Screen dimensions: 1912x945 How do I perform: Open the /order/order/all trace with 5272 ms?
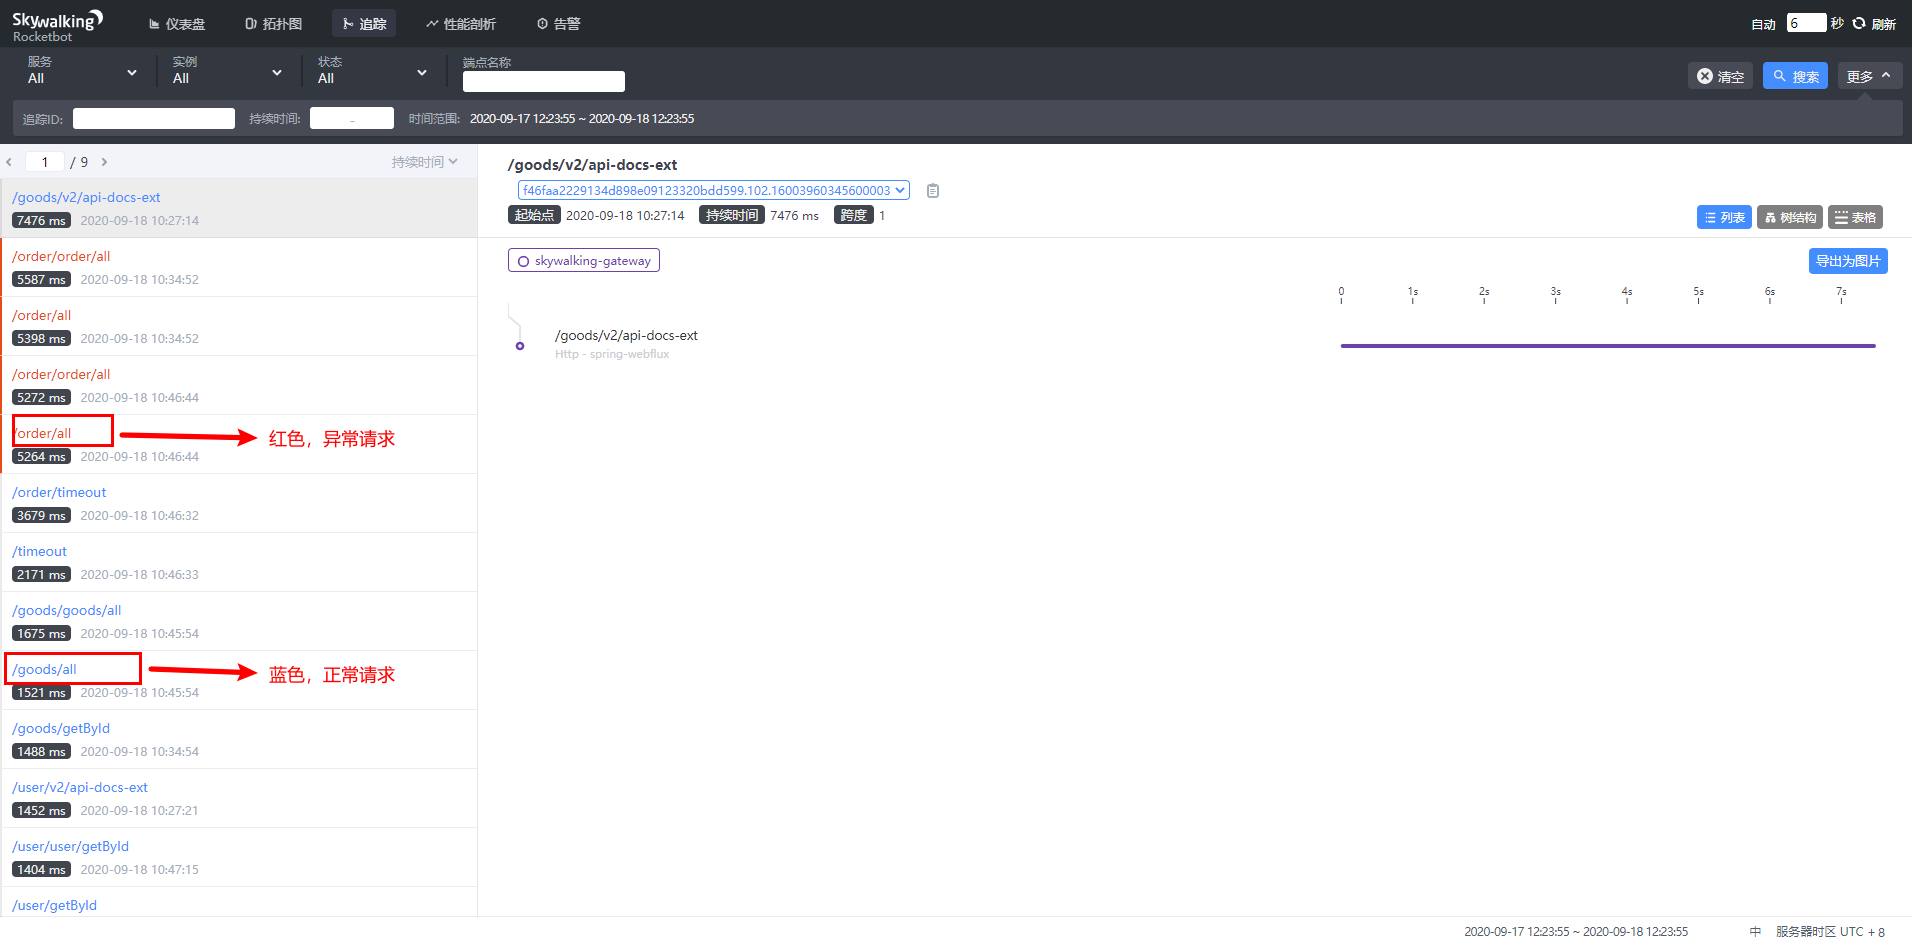(239, 385)
